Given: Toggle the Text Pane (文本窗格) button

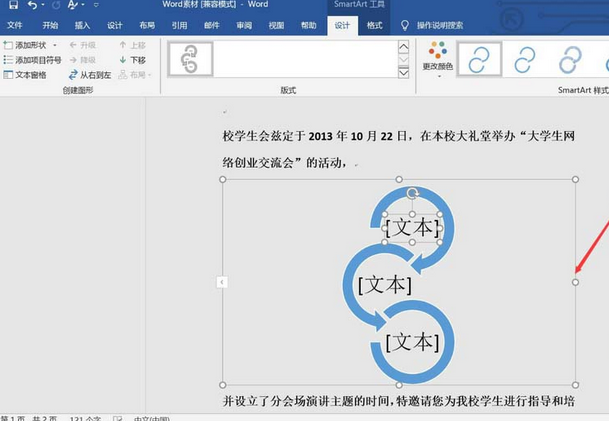Looking at the screenshot, I should pyautogui.click(x=25, y=75).
